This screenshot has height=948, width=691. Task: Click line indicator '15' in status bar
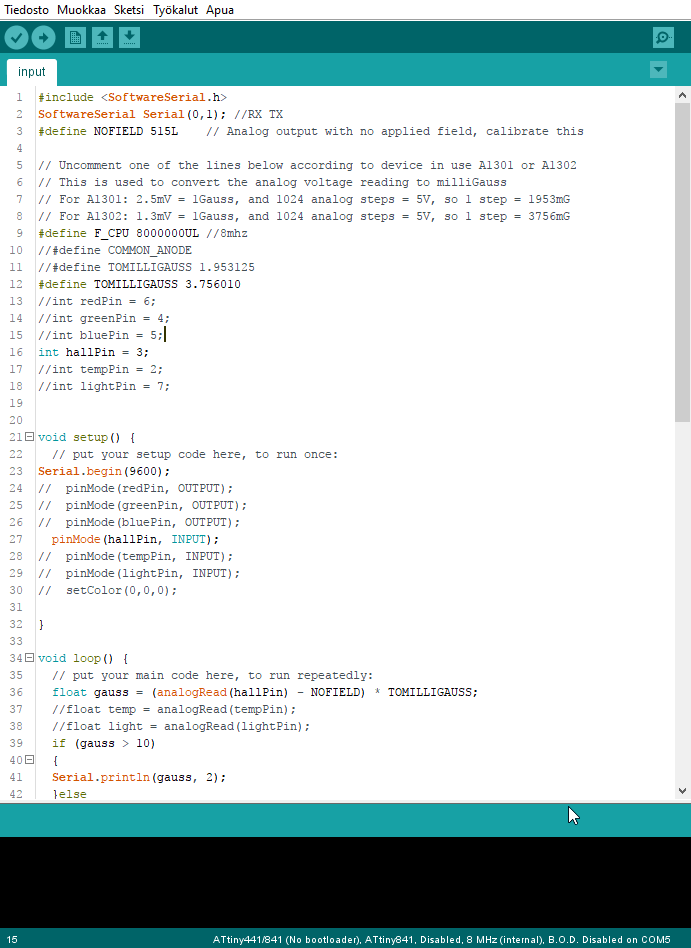coord(12,940)
